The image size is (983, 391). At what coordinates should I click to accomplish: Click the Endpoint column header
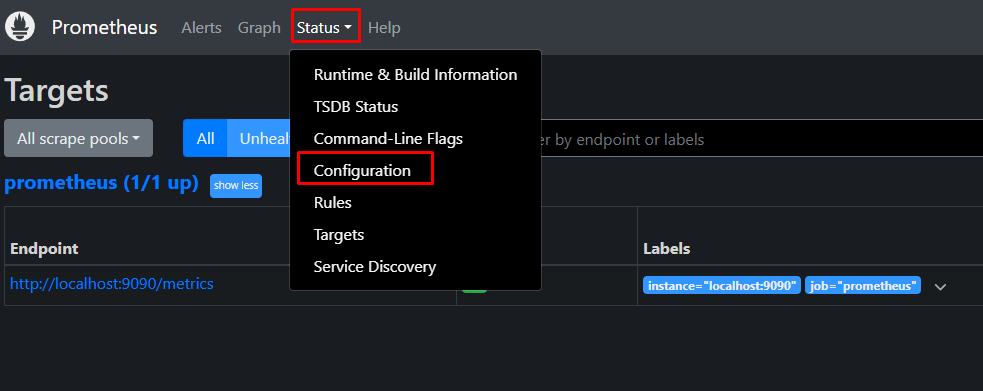tap(44, 249)
